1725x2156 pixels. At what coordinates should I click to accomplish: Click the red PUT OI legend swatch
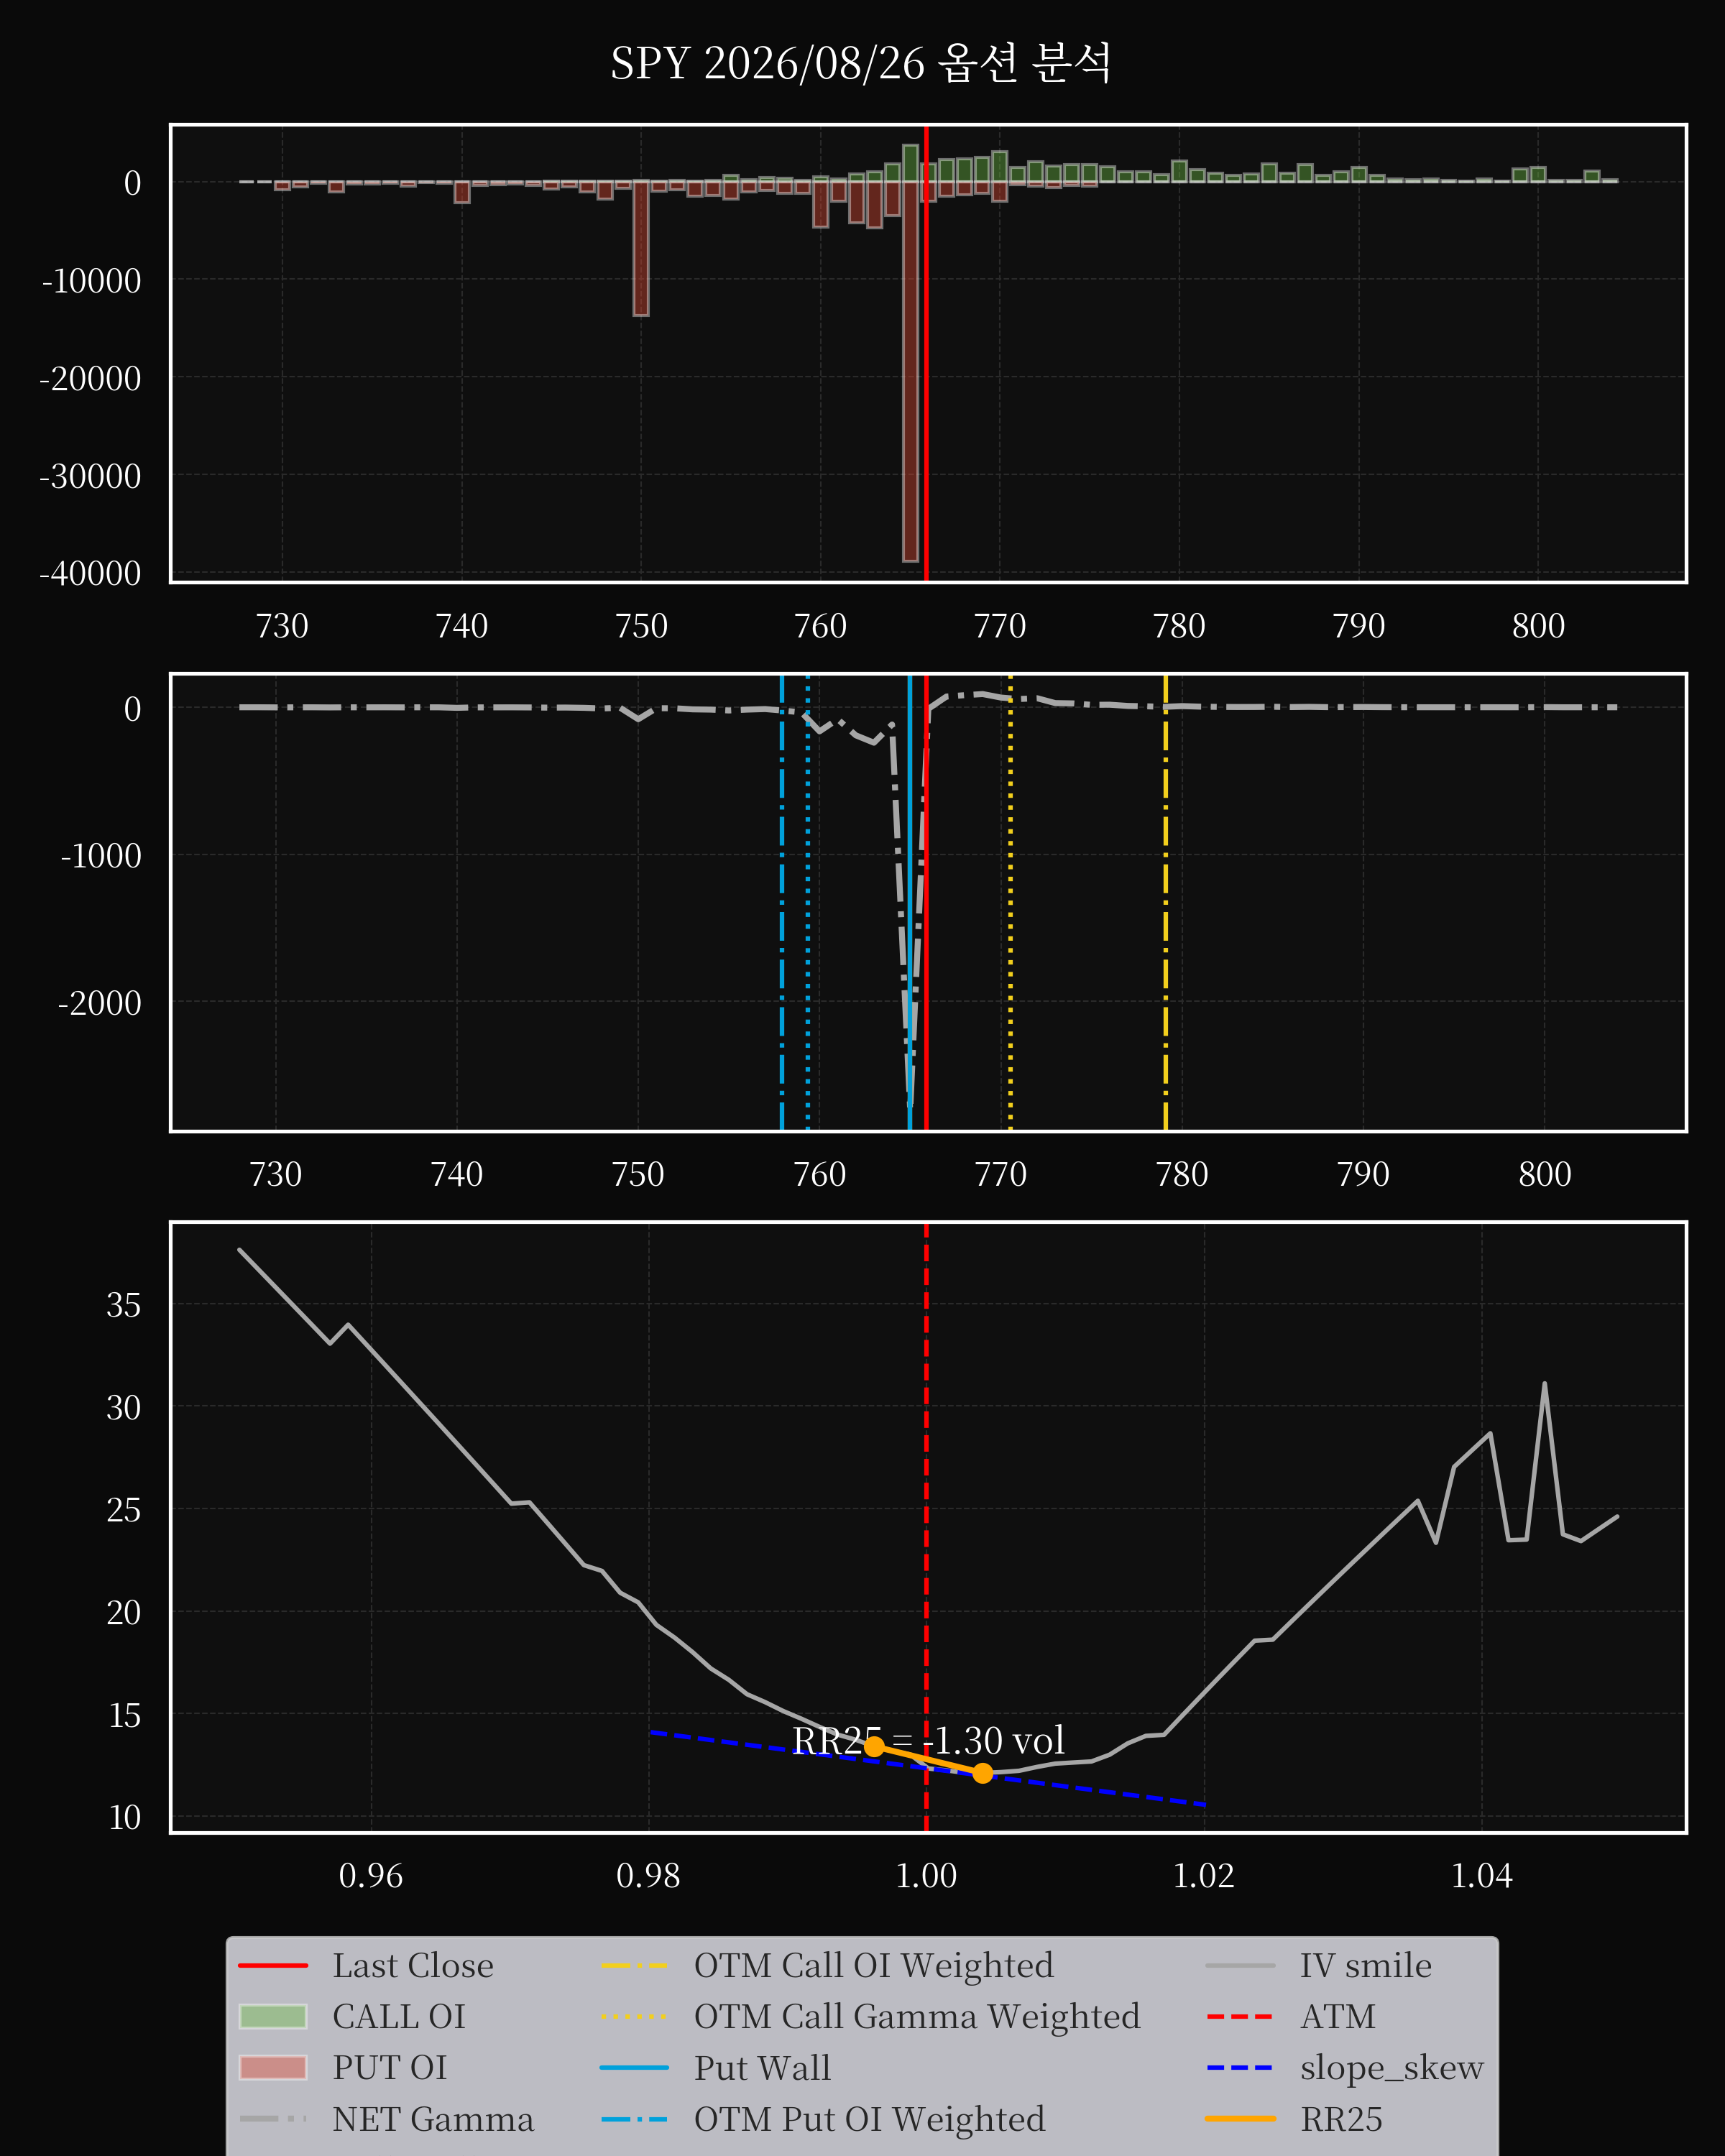coord(273,2068)
